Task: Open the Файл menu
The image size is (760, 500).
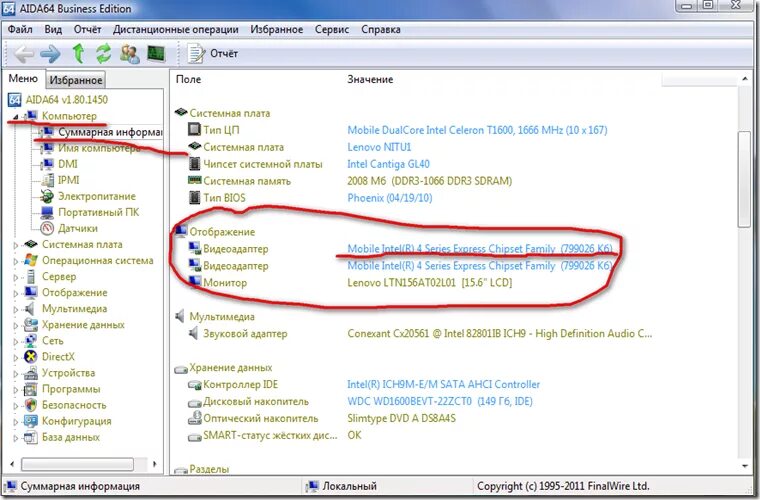Action: 20,30
